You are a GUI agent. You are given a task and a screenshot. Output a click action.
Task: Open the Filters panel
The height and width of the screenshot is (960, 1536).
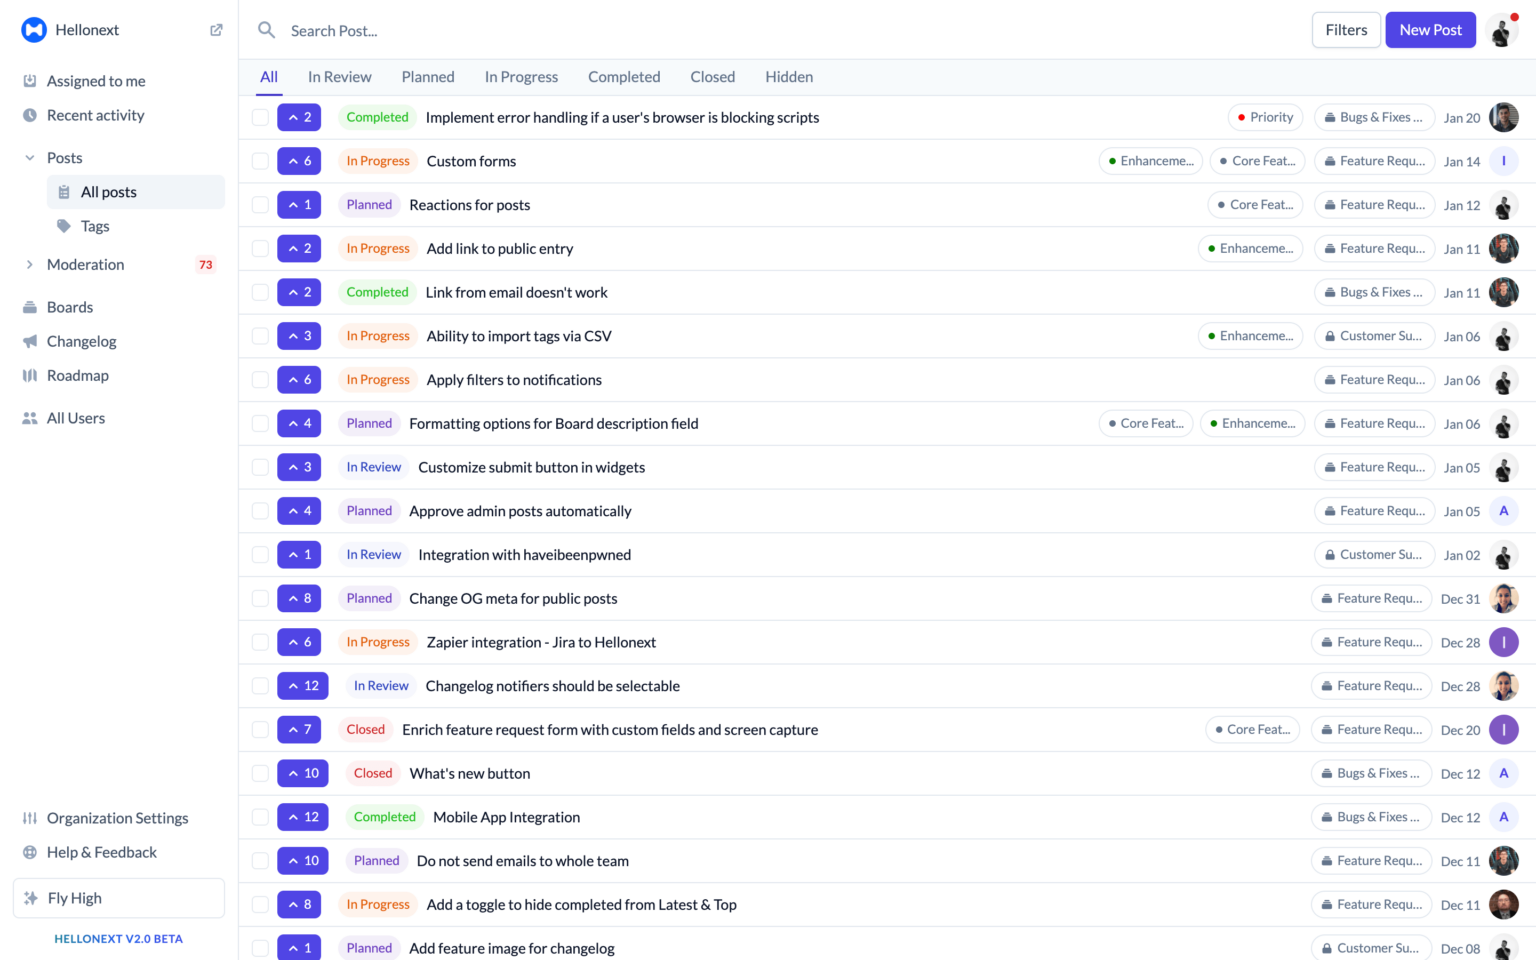coord(1345,30)
